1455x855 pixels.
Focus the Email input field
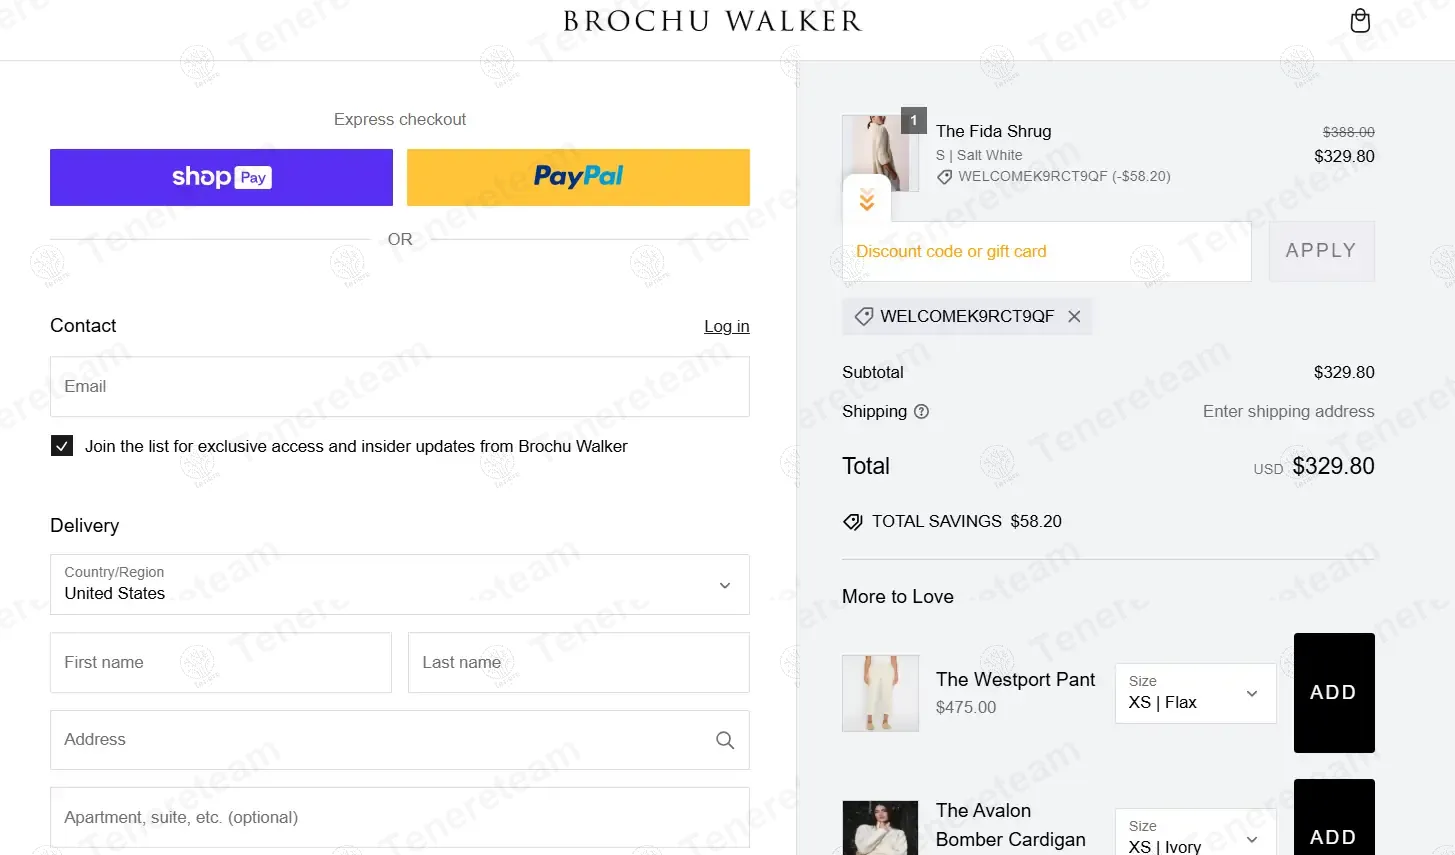pos(400,387)
